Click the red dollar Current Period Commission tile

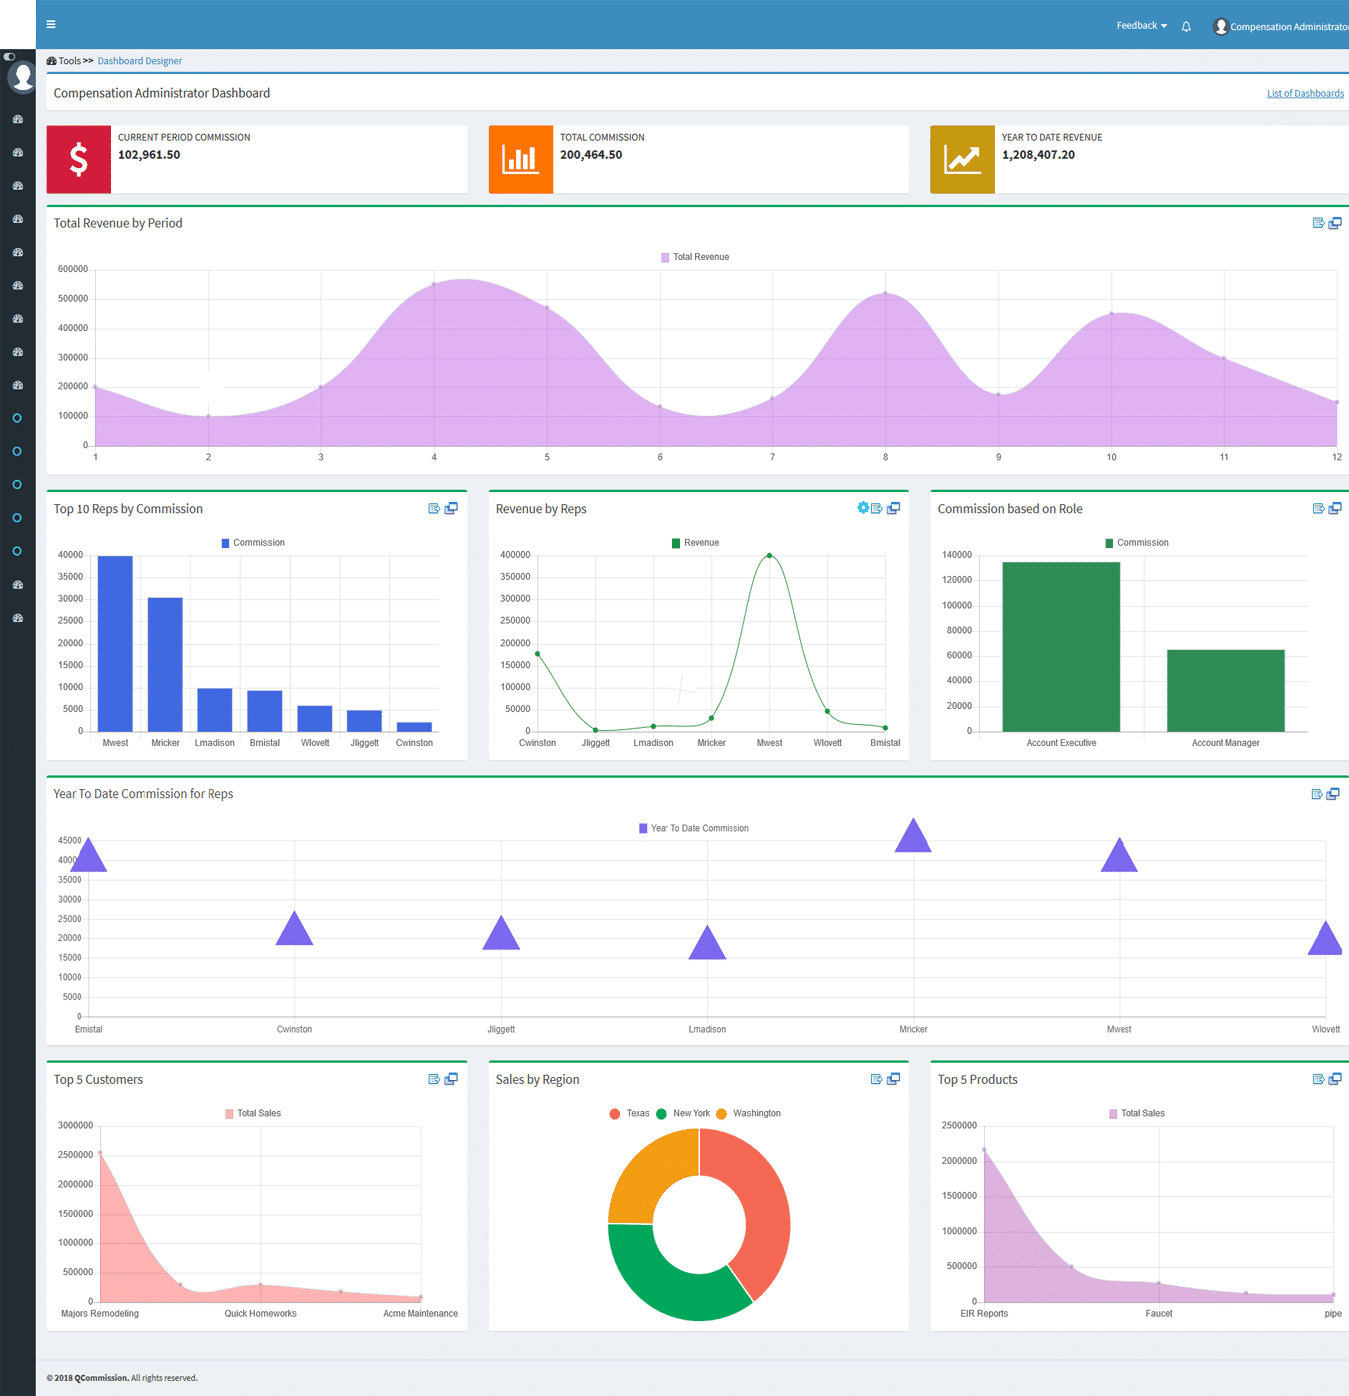click(79, 159)
